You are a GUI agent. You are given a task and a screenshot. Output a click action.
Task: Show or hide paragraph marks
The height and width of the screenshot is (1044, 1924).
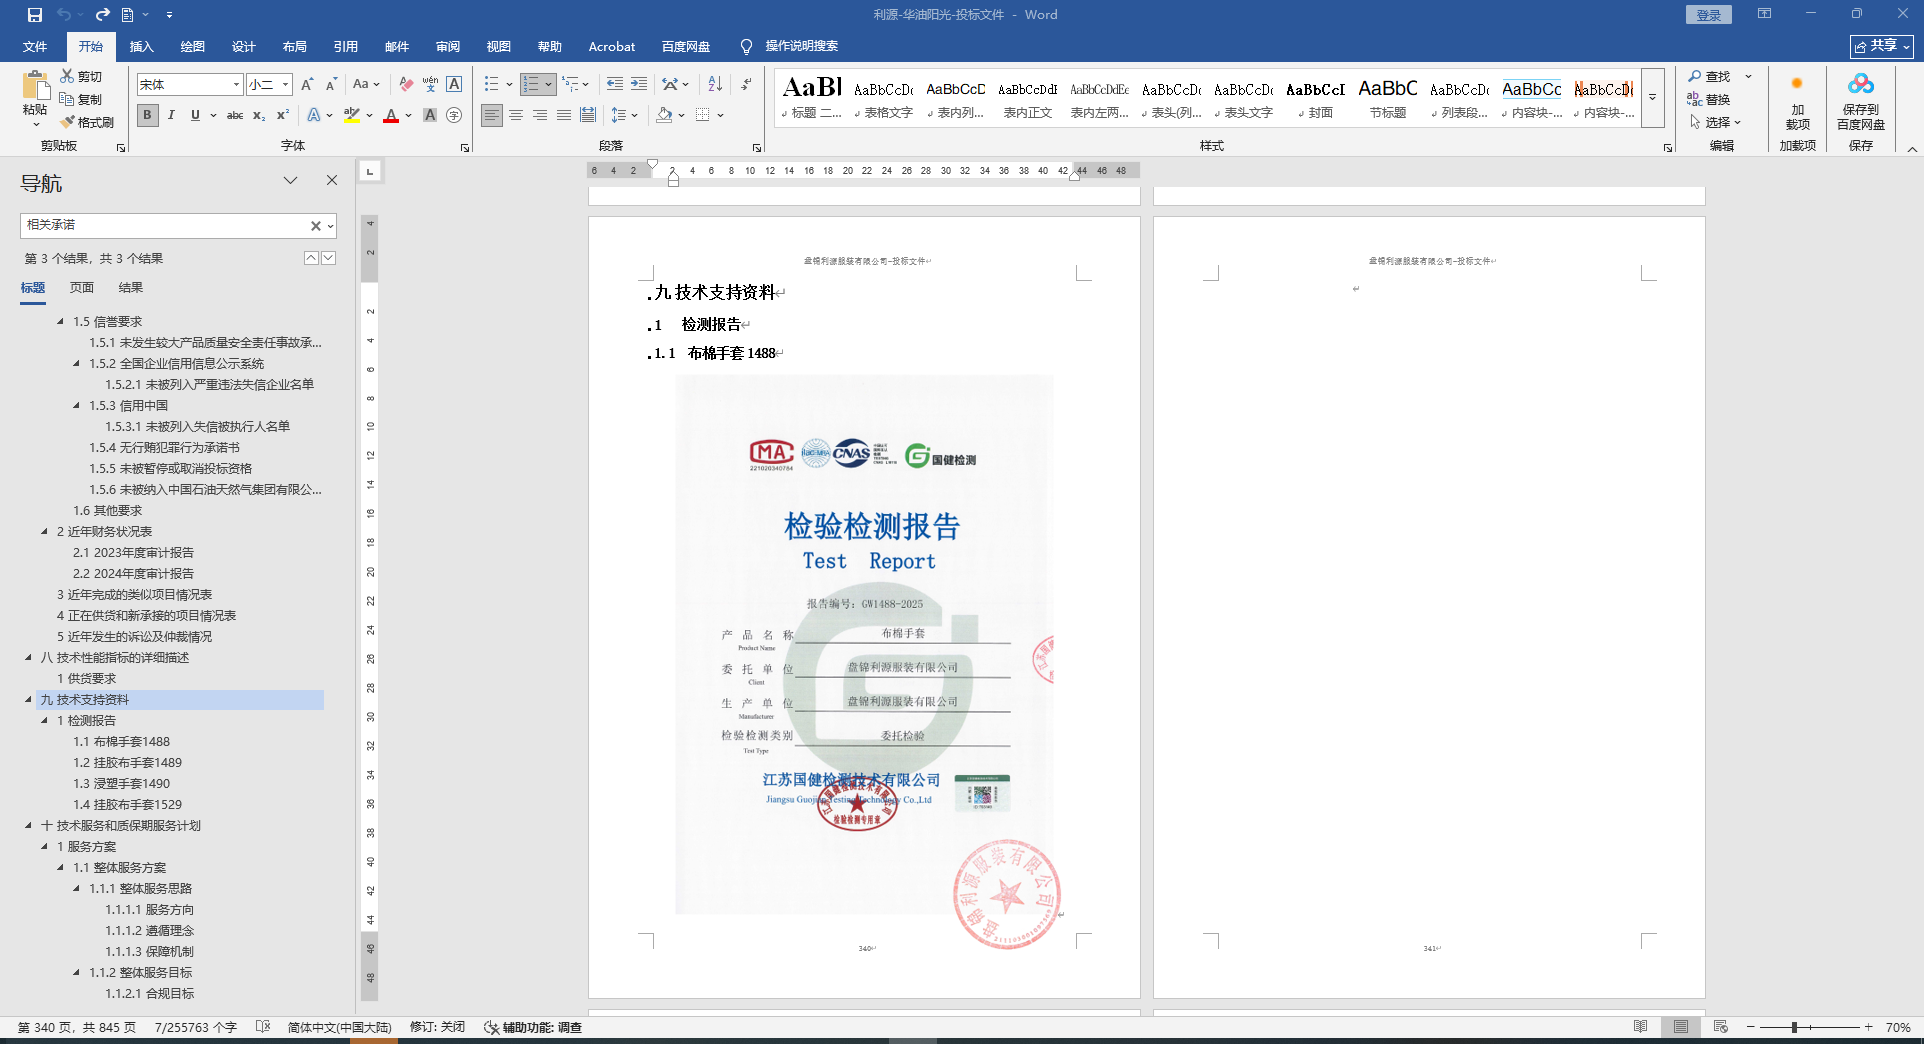[746, 84]
